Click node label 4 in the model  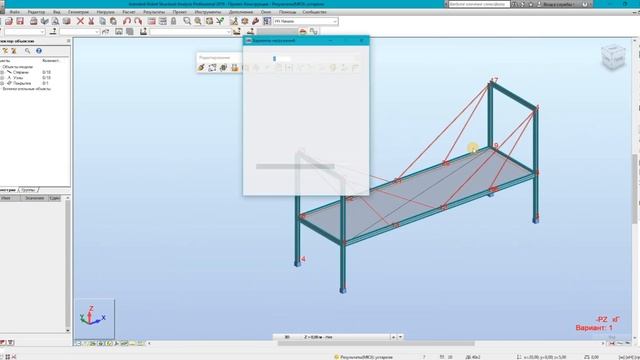[303, 259]
